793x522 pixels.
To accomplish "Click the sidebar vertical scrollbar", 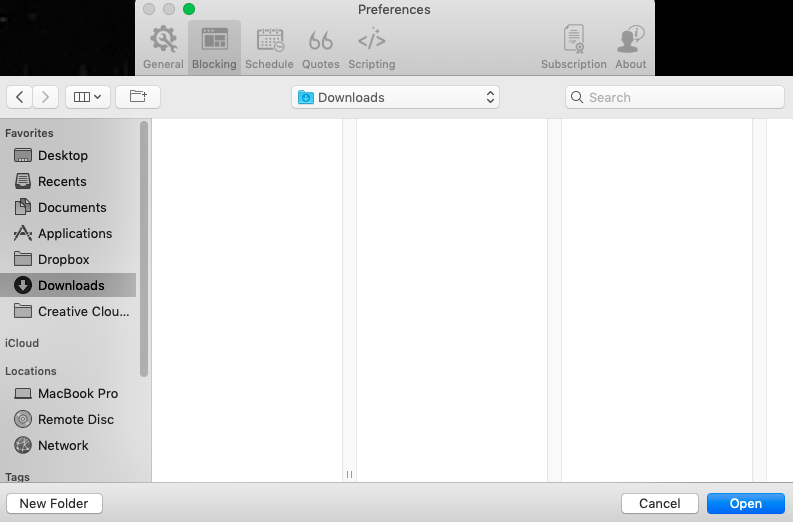I will pyautogui.click(x=144, y=249).
